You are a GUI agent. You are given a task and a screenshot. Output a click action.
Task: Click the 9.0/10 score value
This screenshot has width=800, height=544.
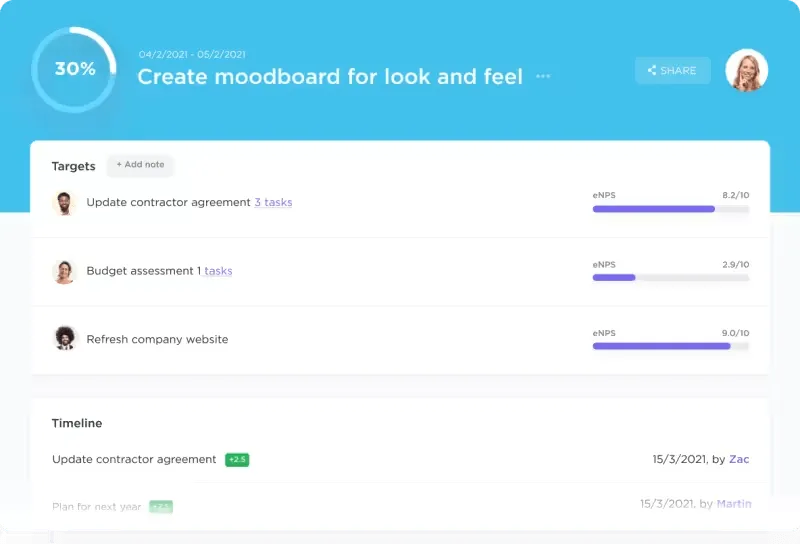tap(735, 333)
